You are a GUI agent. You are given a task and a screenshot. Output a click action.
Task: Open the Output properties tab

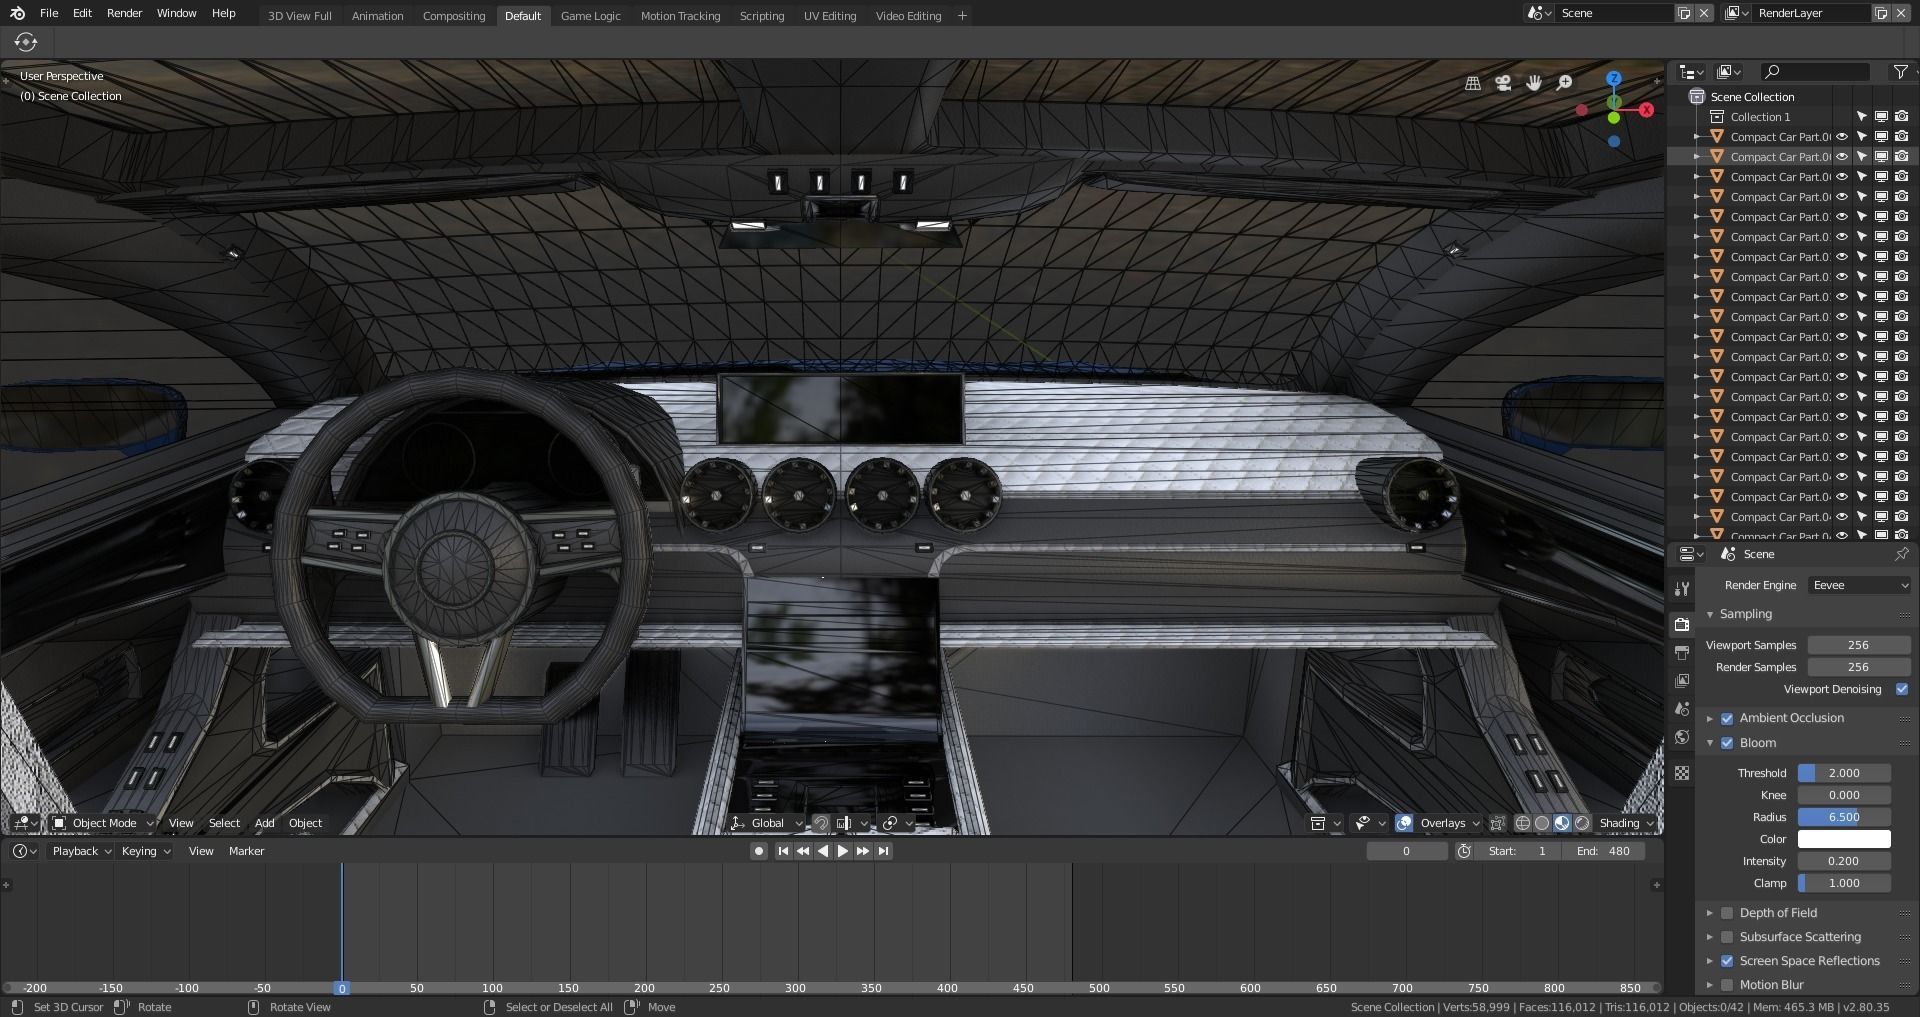pyautogui.click(x=1682, y=653)
